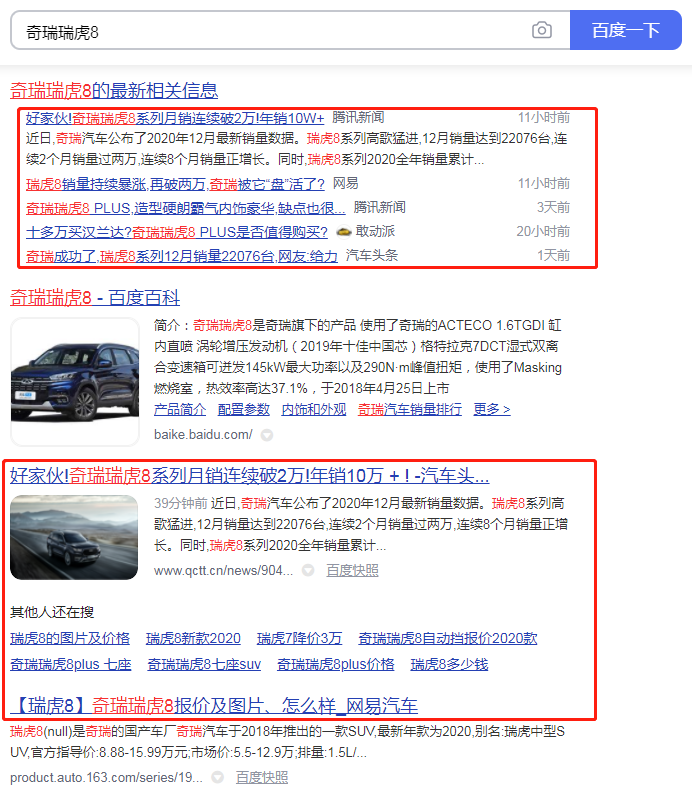Search related 瑞虎8新款2020

193,638
